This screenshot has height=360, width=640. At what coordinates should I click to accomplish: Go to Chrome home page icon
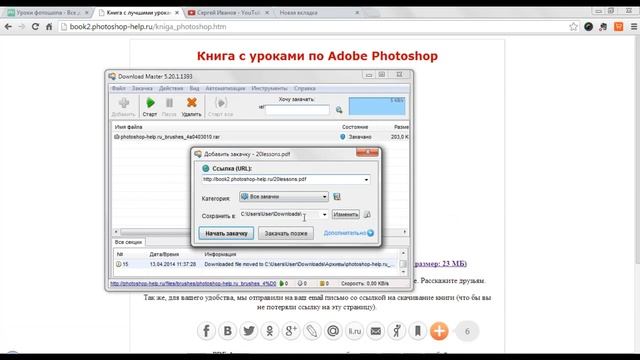click(49, 27)
